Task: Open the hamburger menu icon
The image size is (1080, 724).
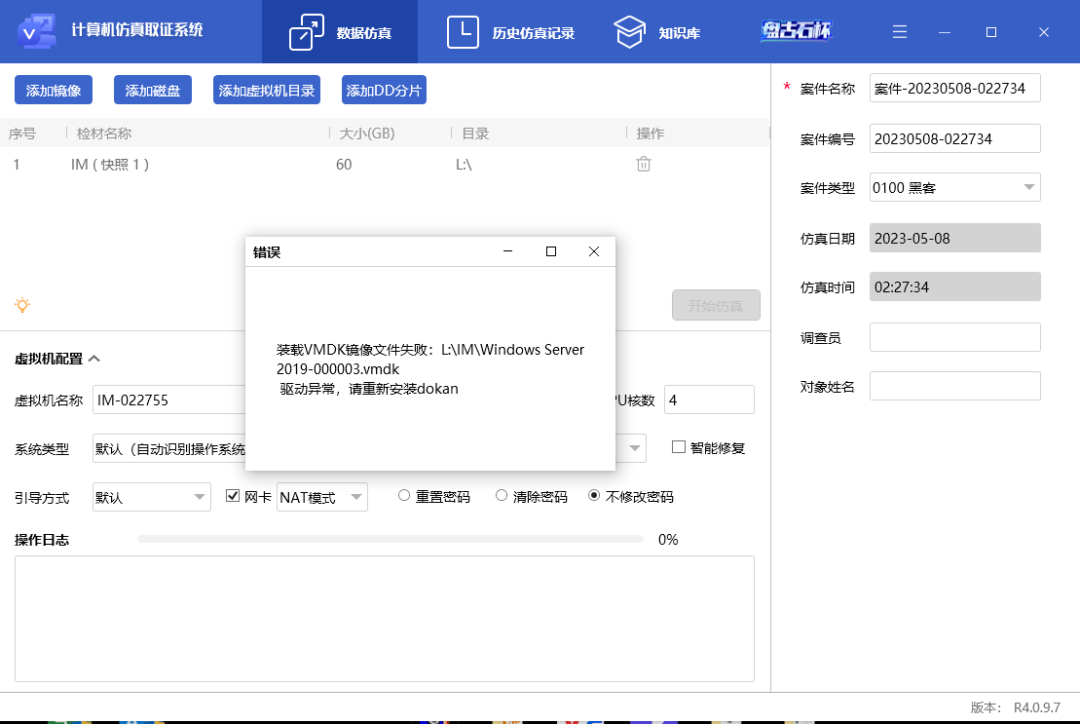Action: (x=900, y=32)
